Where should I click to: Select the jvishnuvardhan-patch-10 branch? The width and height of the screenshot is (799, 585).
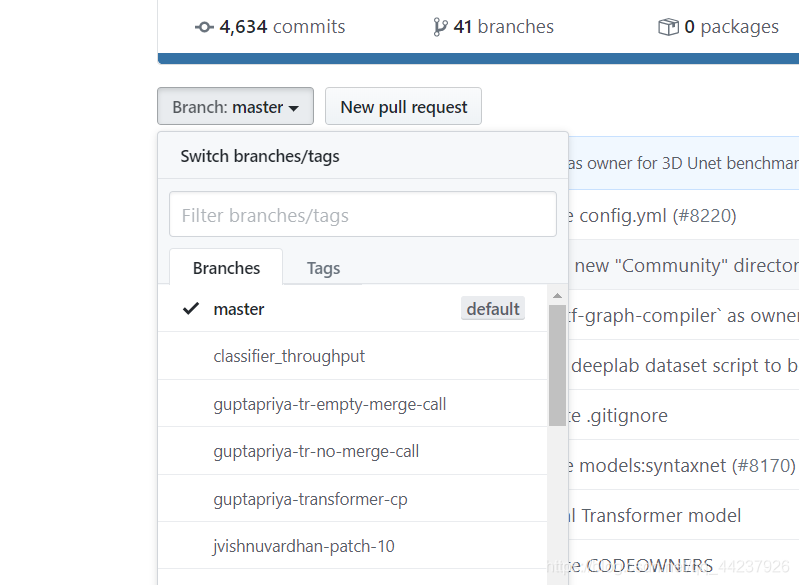353,546
